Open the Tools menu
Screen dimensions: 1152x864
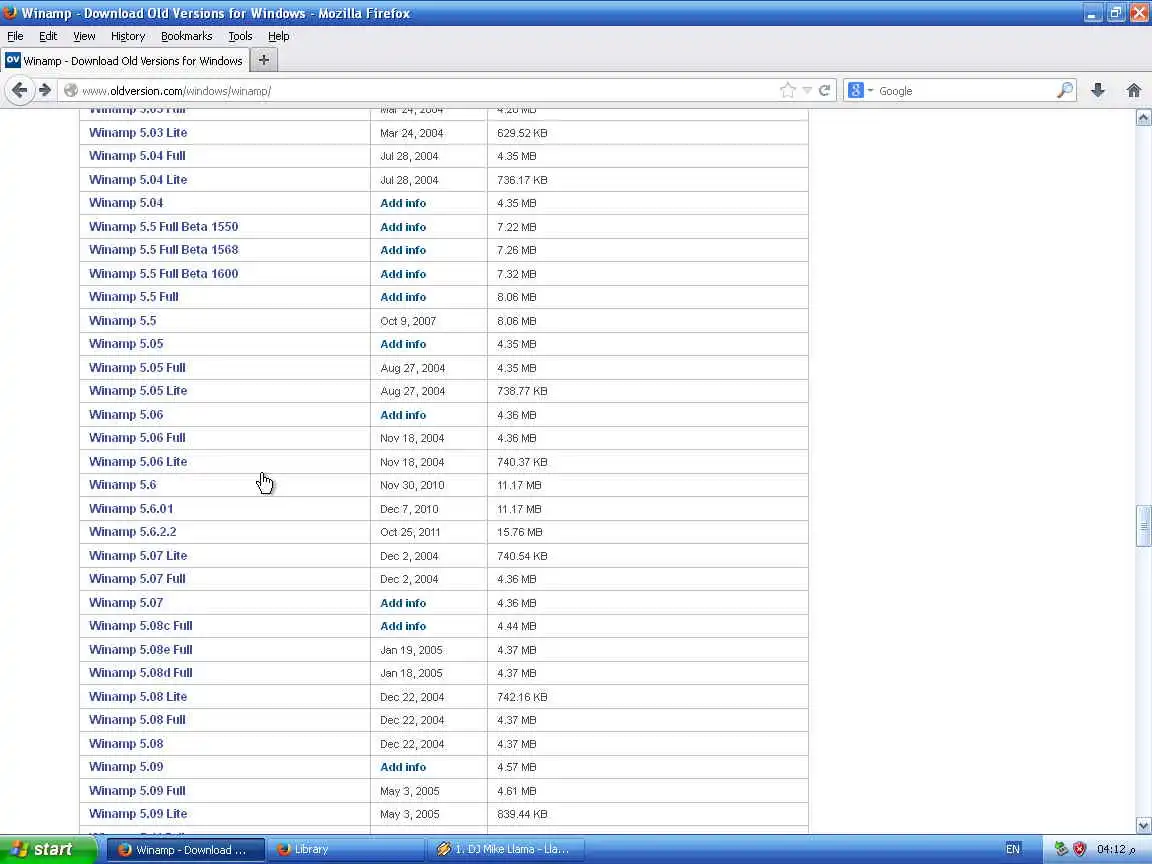pos(240,36)
